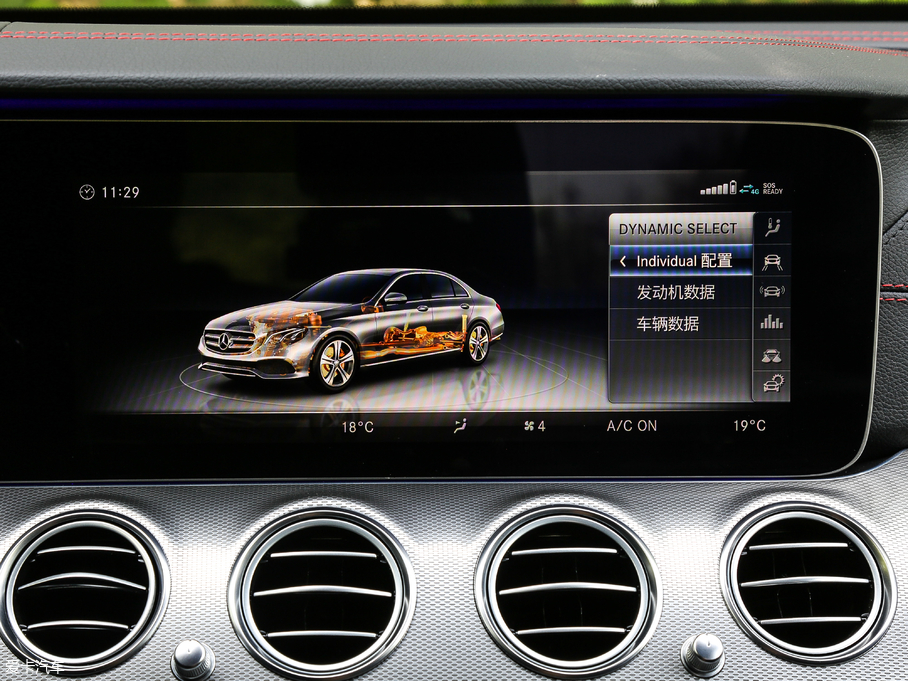This screenshot has height=681, width=908.
Task: Increase fan speed from level 4
Action: [541, 425]
